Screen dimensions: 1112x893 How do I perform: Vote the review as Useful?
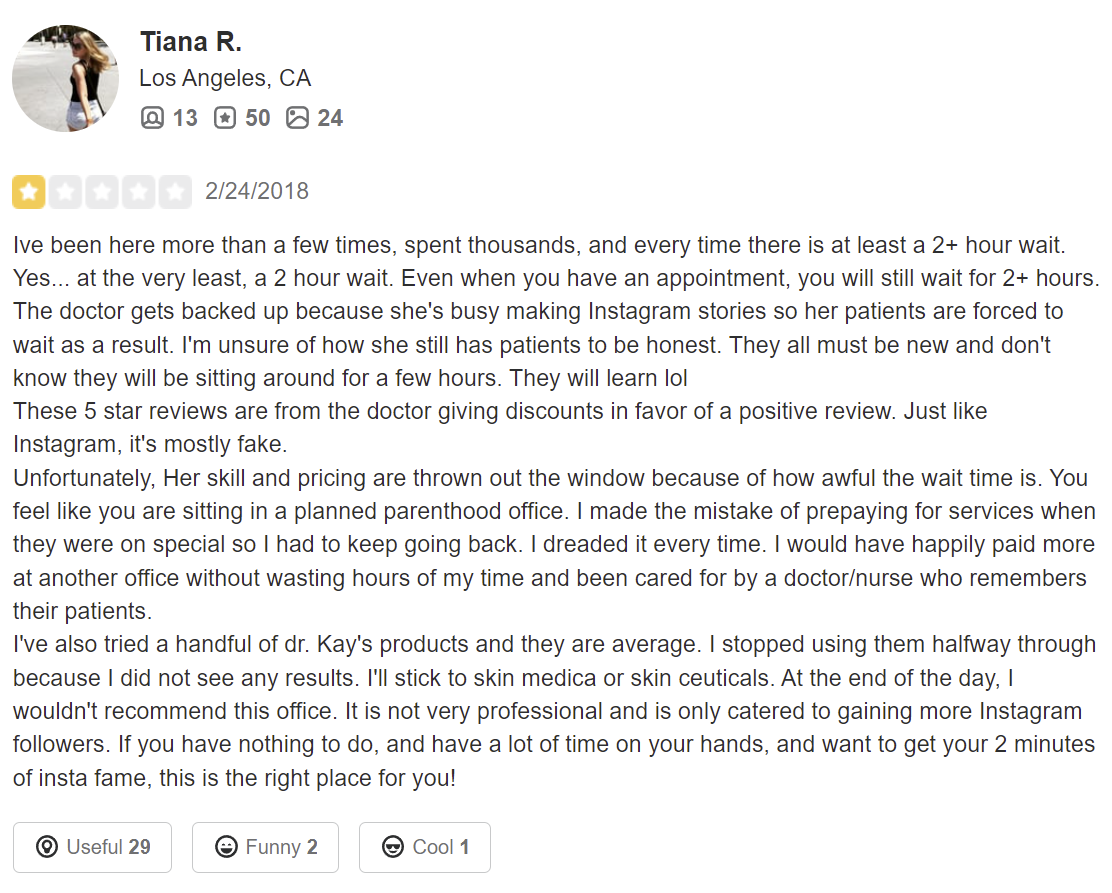(92, 847)
